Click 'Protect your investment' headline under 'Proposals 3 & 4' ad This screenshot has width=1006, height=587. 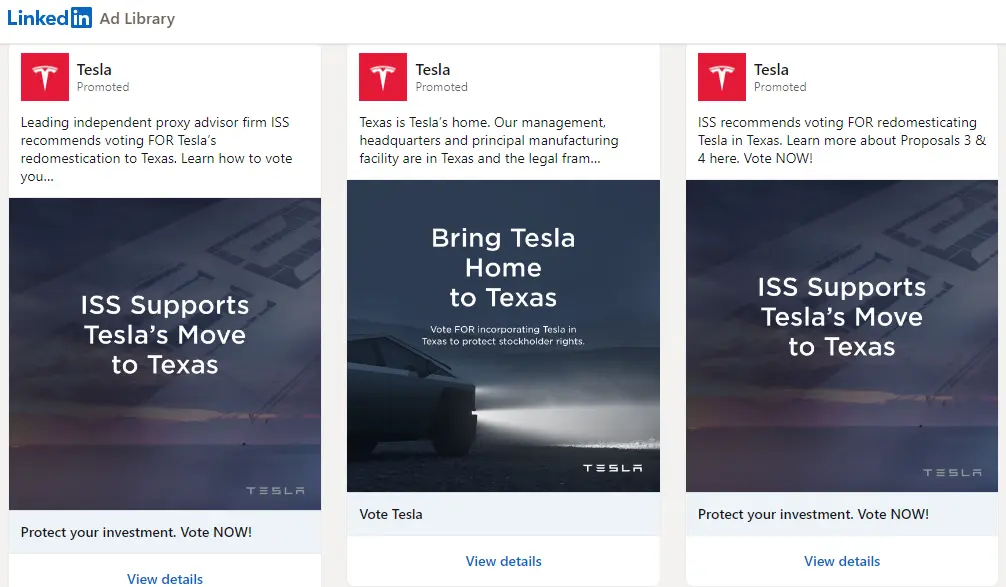(x=813, y=514)
